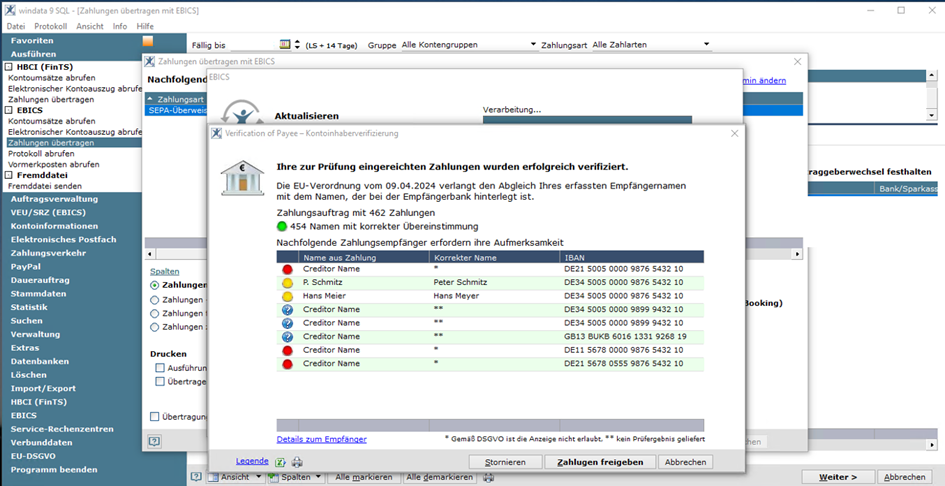Image resolution: width=945 pixels, height=486 pixels.
Task: Click the yellow warning icon next to Hans Meier
Action: click(x=287, y=296)
